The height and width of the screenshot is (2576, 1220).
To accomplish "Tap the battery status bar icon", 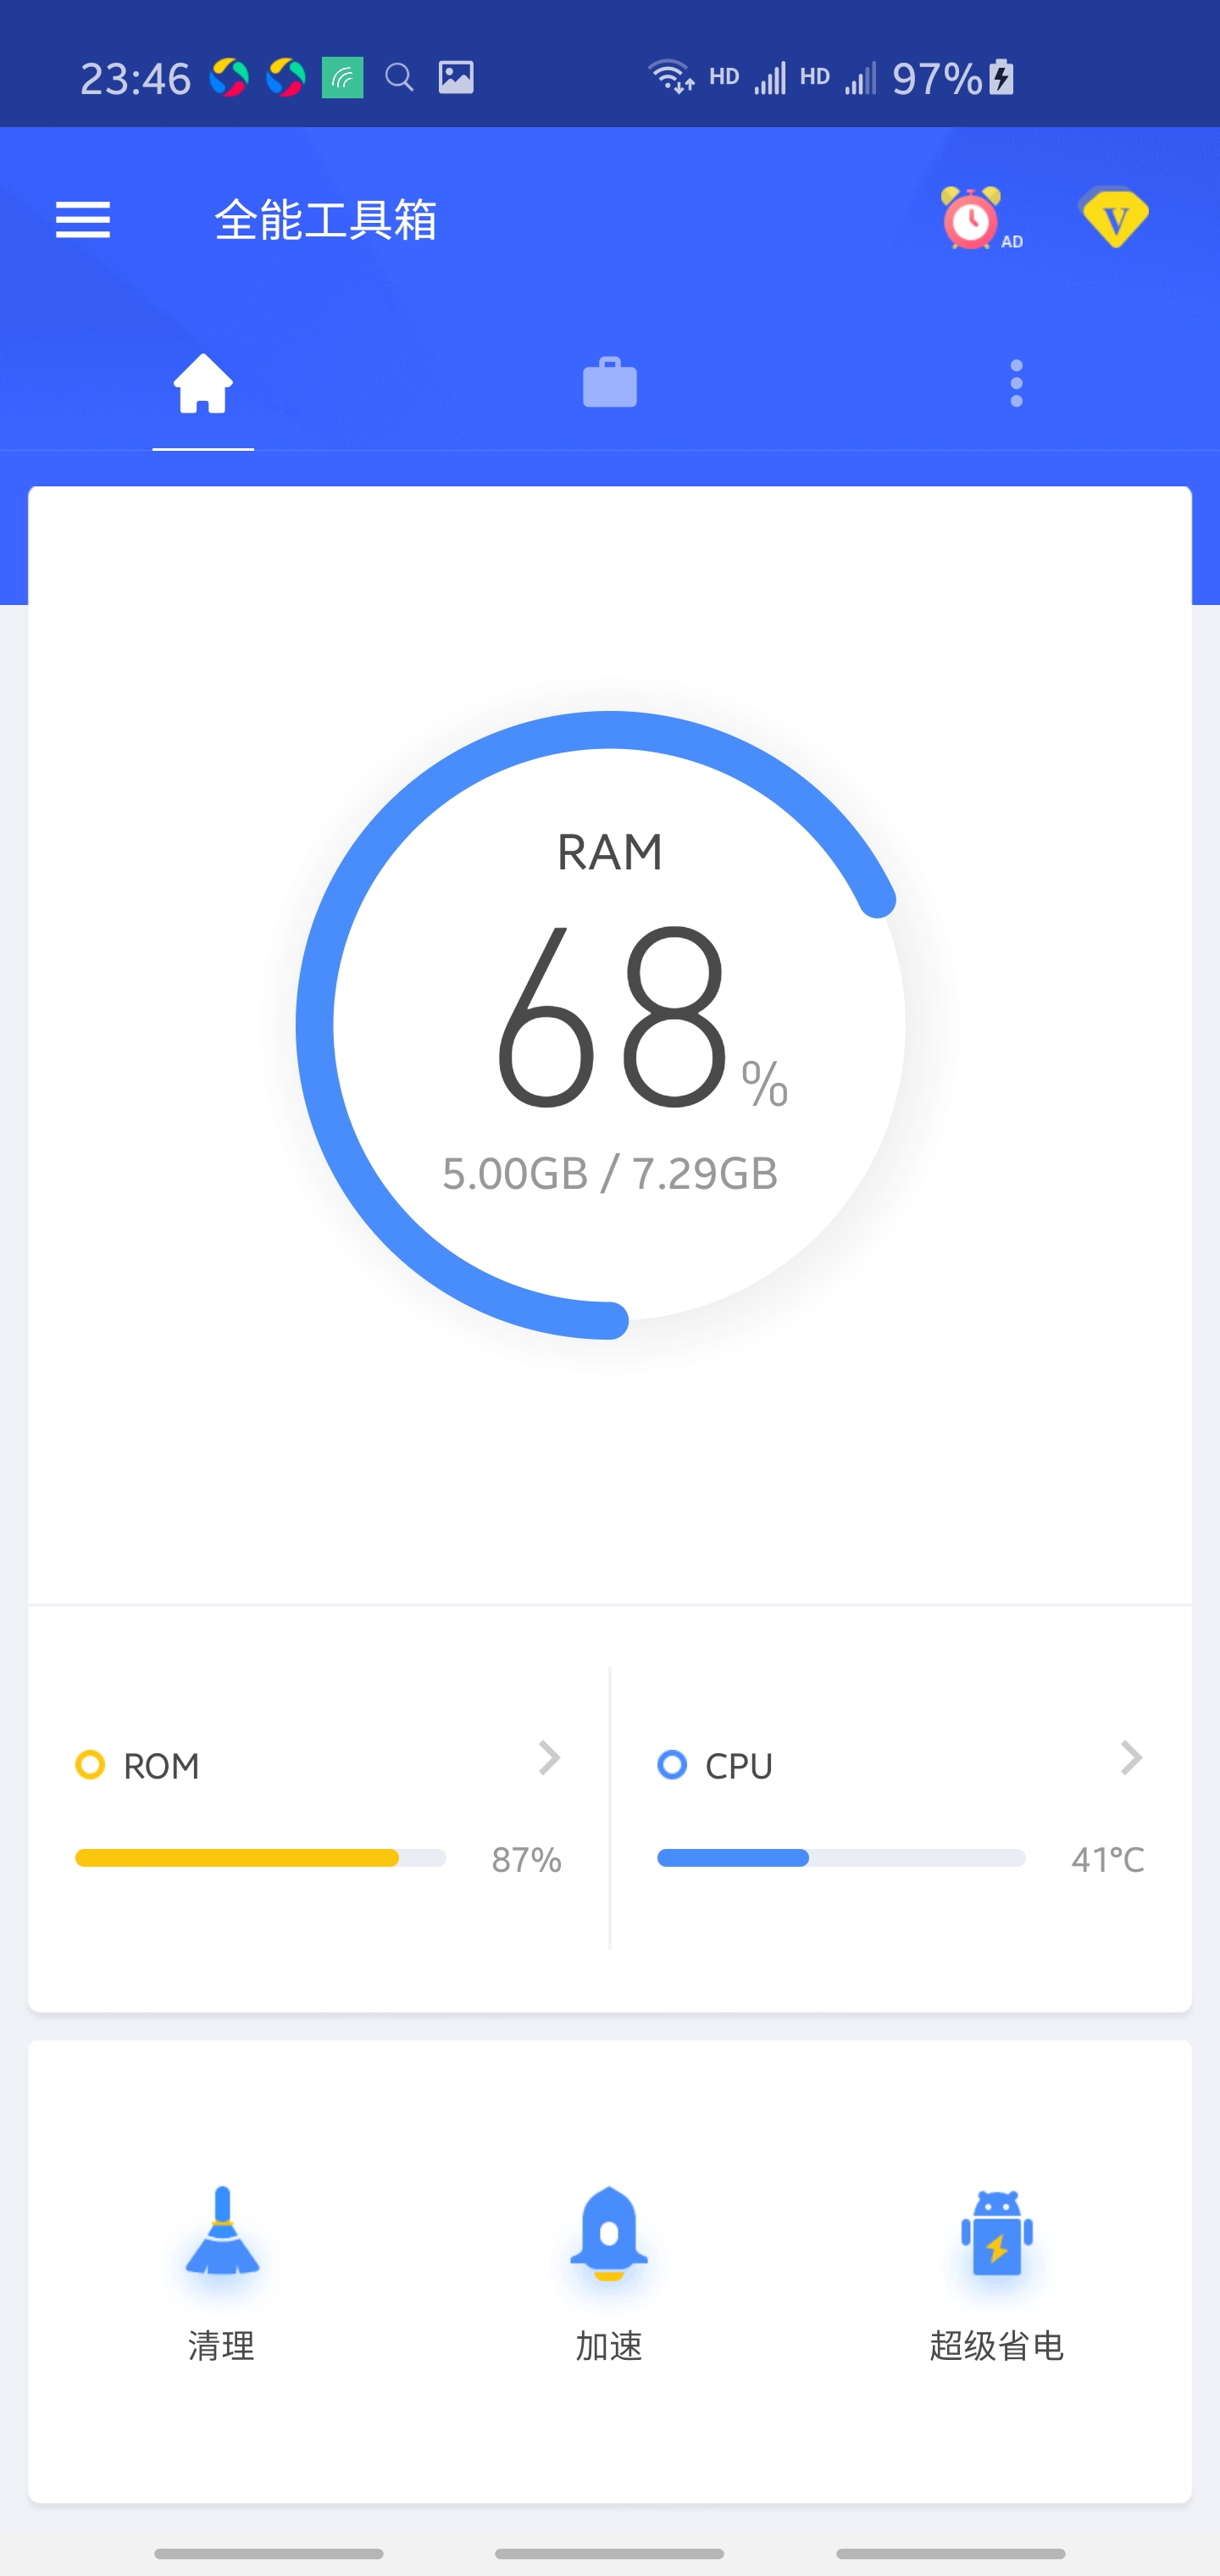I will 1002,77.
